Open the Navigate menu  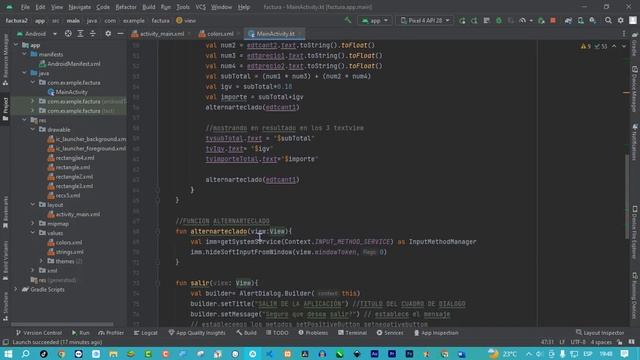tap(80, 7)
